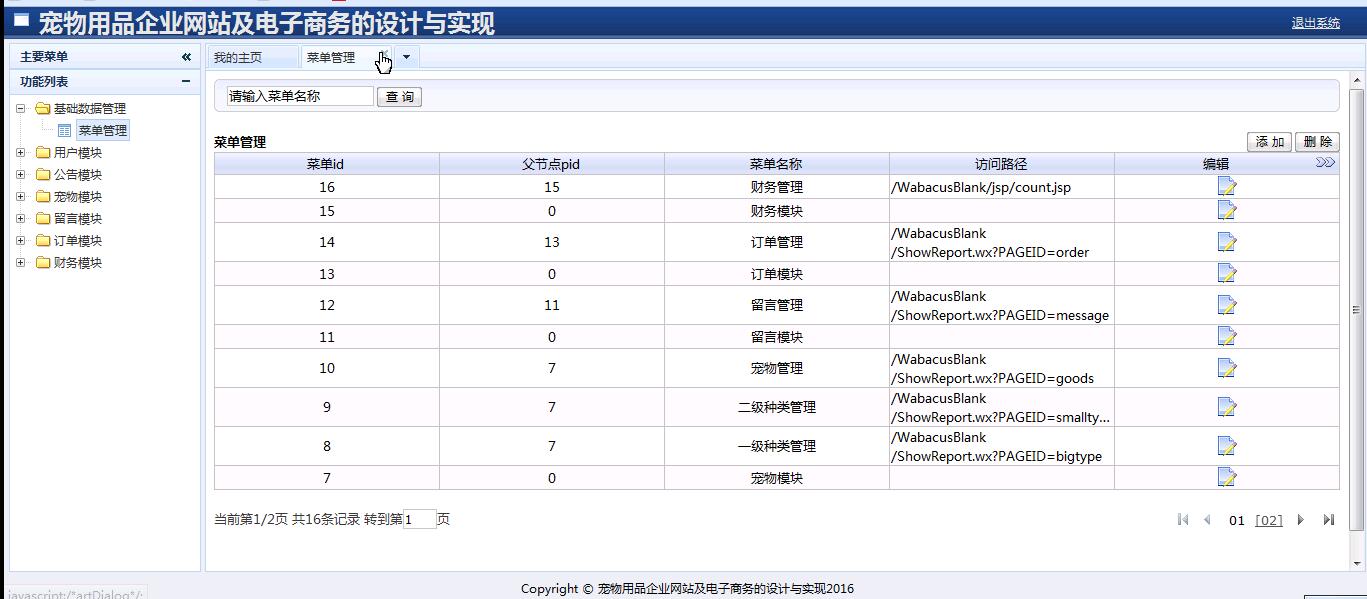Edit the 订单管理 row (id 14)
Screen dimensions: 1367x599
(1227, 242)
